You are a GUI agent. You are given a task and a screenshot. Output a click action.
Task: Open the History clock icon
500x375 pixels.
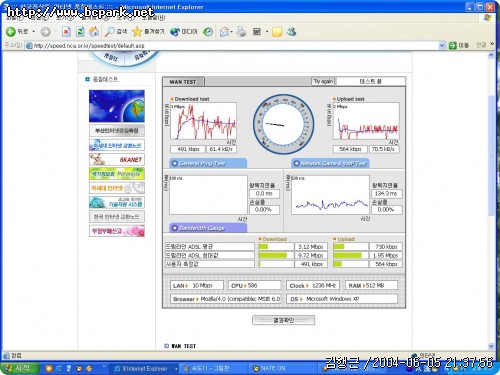208,32
